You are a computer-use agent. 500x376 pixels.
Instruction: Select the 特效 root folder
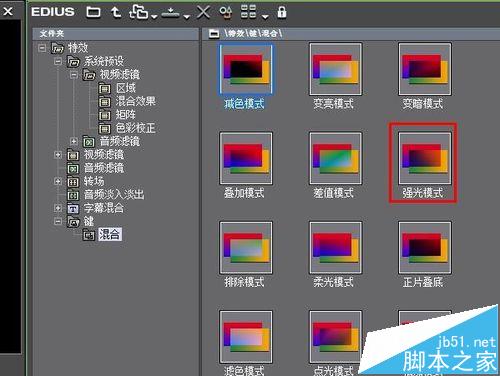click(x=78, y=48)
